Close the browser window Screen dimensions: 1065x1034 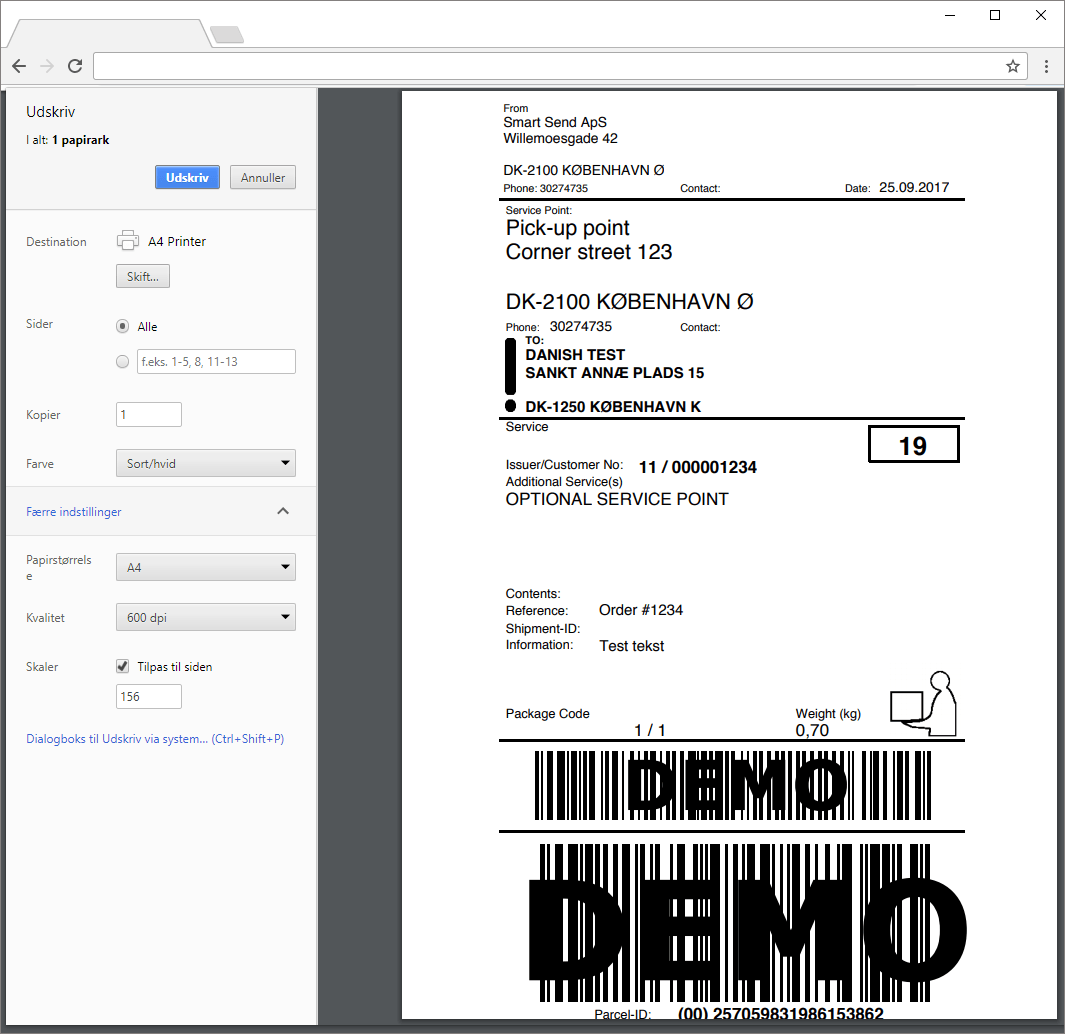coord(1040,15)
